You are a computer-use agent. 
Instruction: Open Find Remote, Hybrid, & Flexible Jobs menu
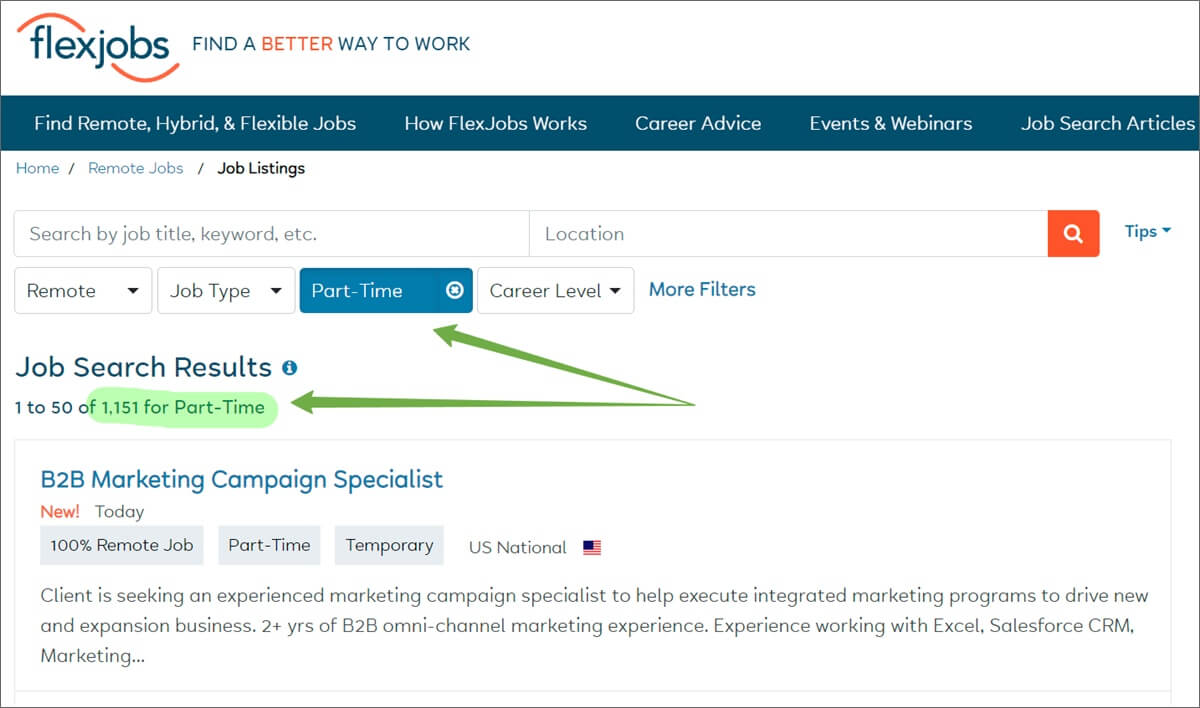(x=195, y=124)
